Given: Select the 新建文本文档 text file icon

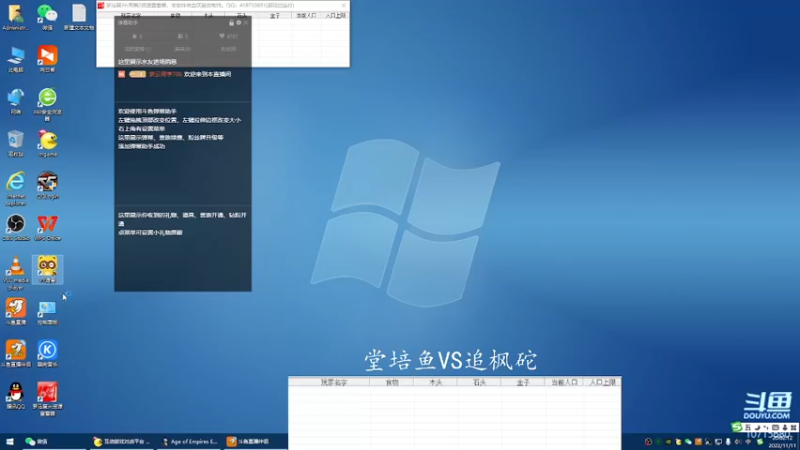Looking at the screenshot, I should (x=79, y=17).
